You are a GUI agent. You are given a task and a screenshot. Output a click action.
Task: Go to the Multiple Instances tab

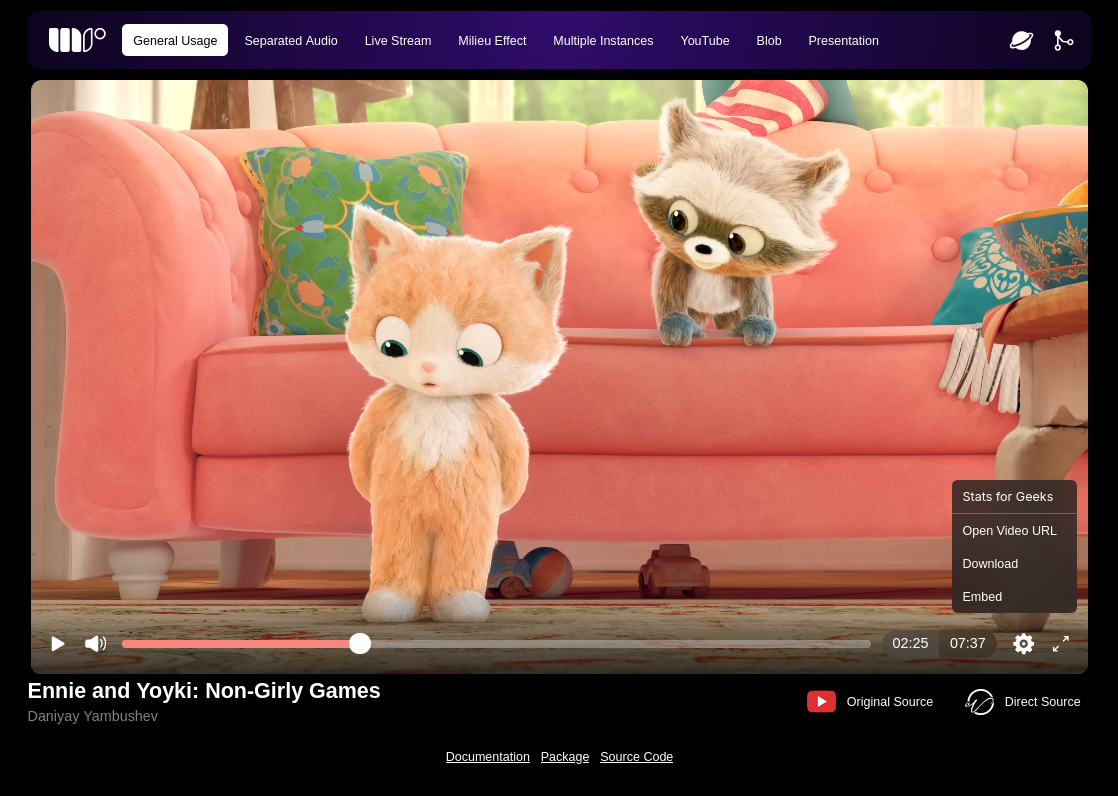click(x=603, y=41)
